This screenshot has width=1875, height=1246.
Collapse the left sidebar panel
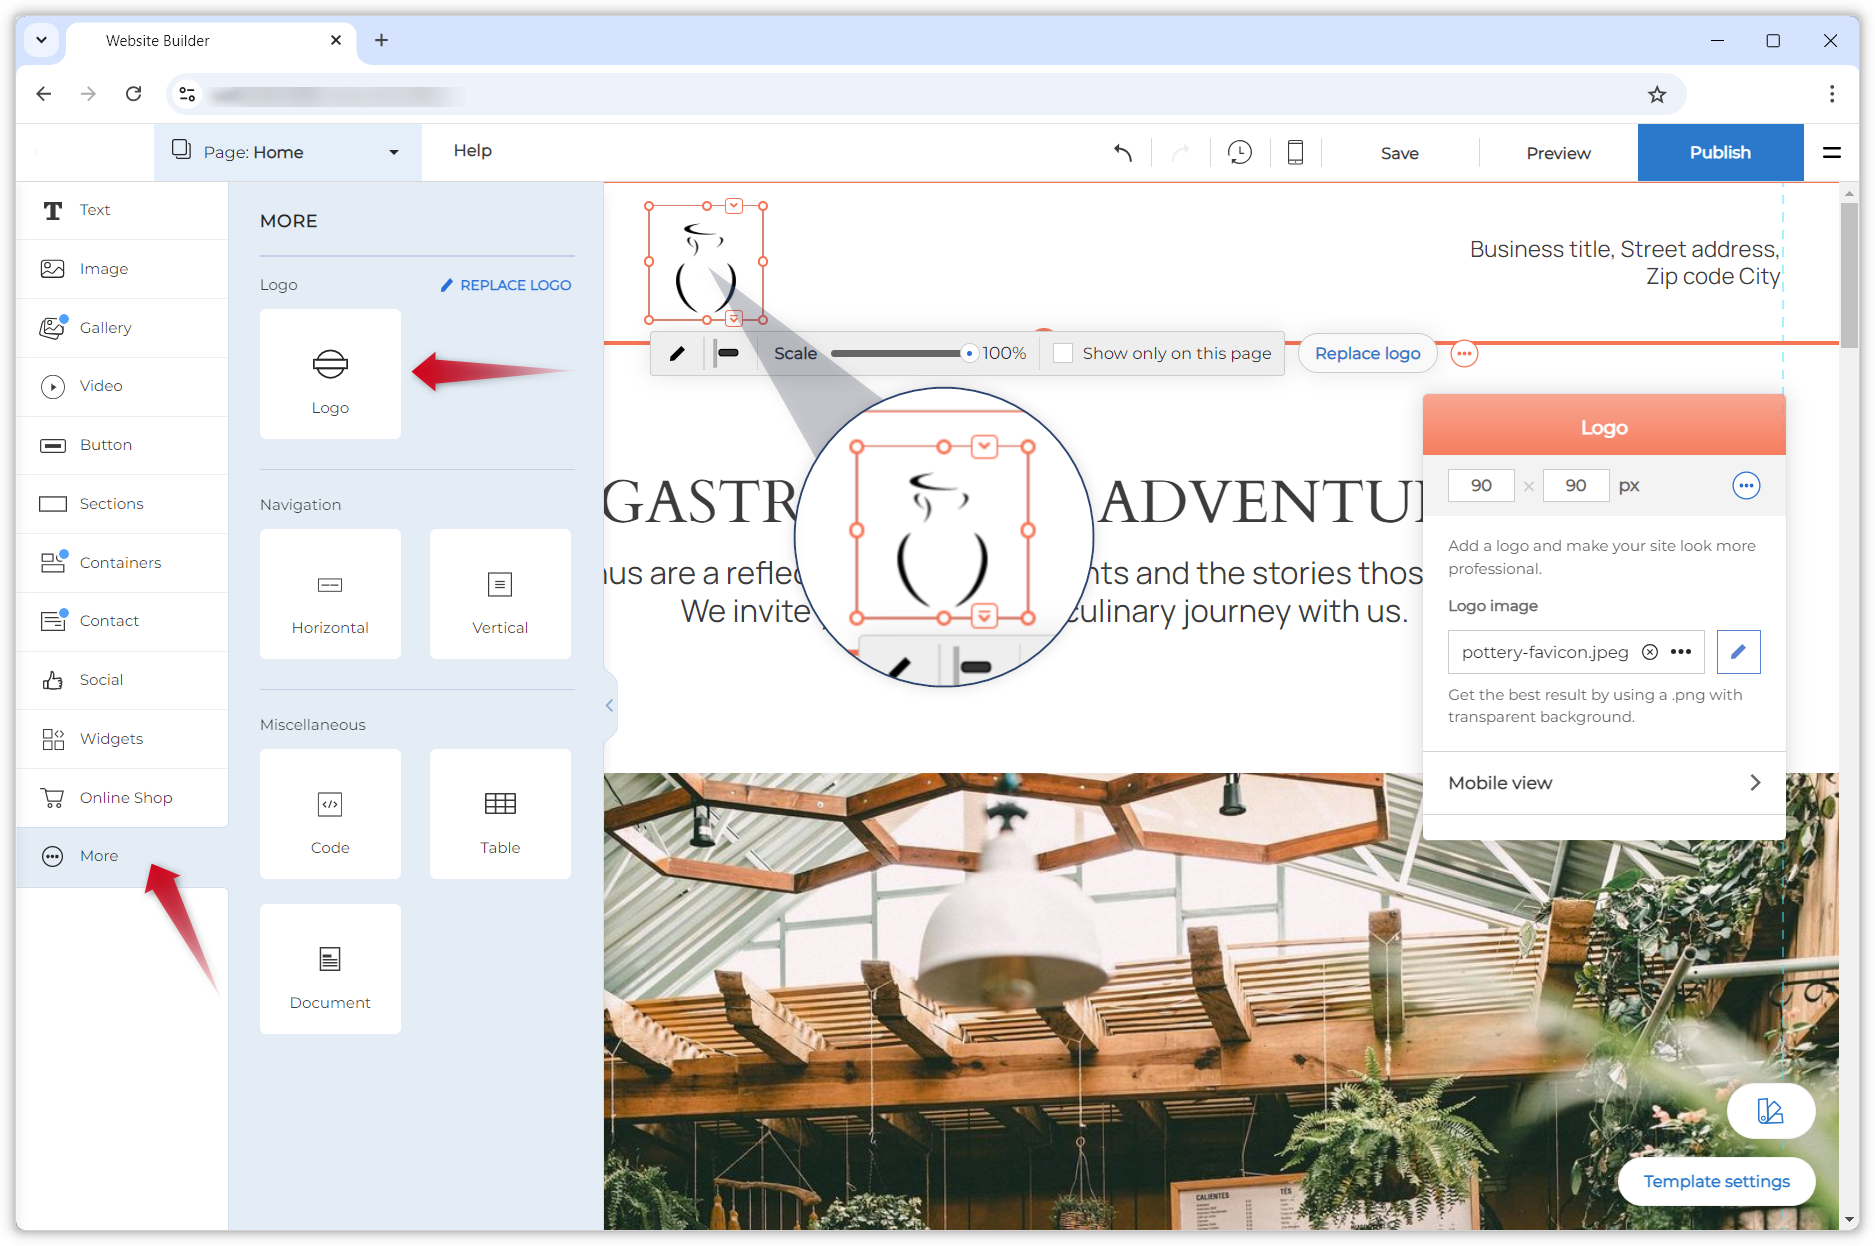click(x=609, y=705)
